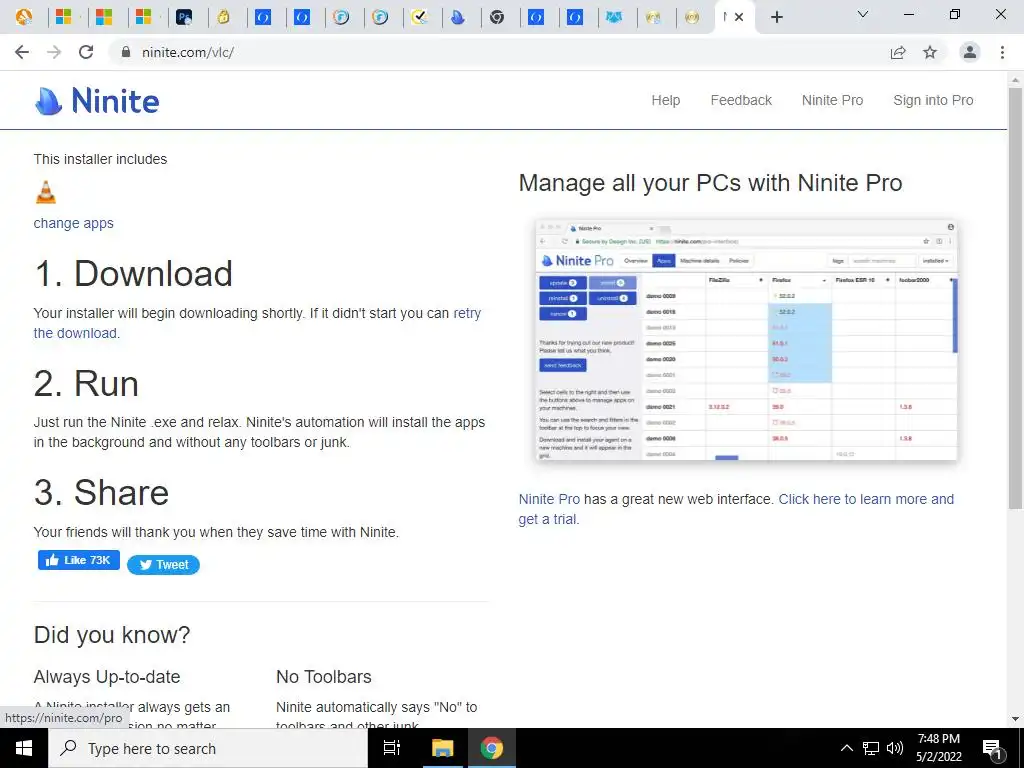Select the 'No Toolbars' heading
Image resolution: width=1024 pixels, height=768 pixels.
[x=324, y=677]
